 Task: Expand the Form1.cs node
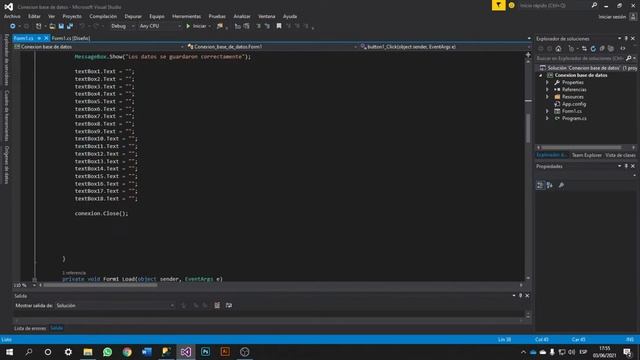click(x=547, y=111)
